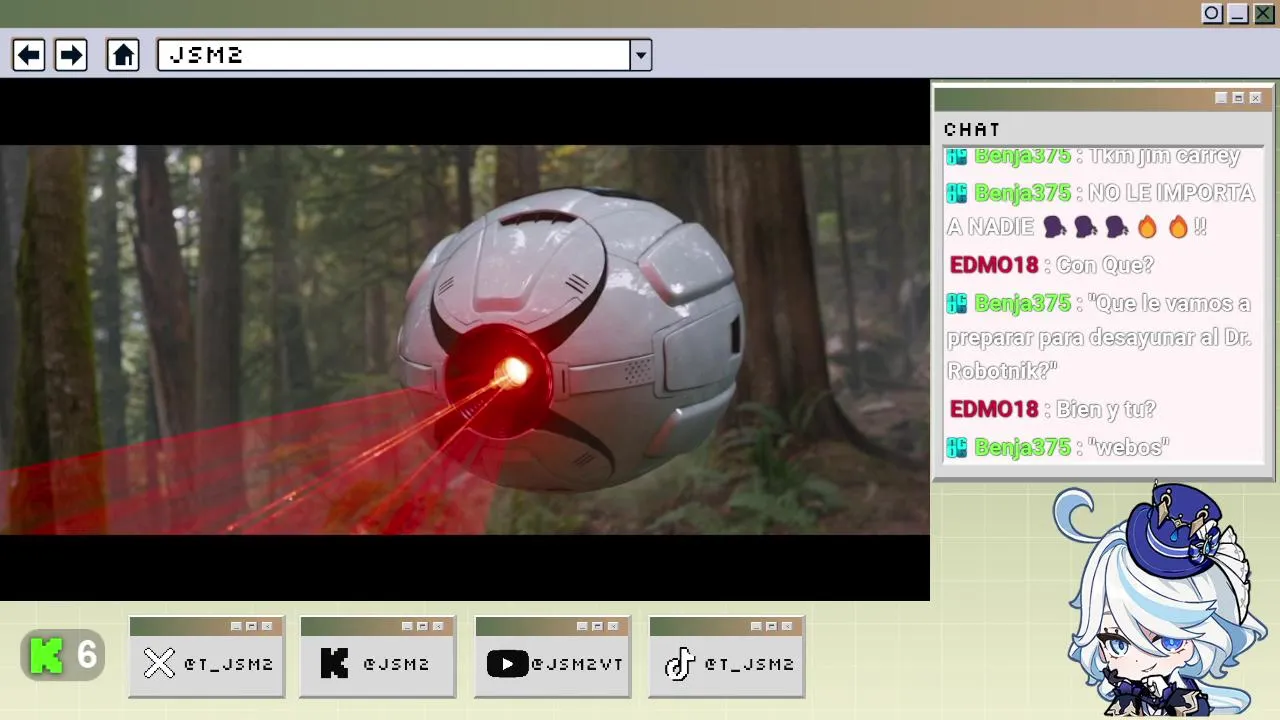This screenshot has height=720, width=1280.
Task: Click the TikTok logo in @T_JSM2 card
Action: (680, 664)
